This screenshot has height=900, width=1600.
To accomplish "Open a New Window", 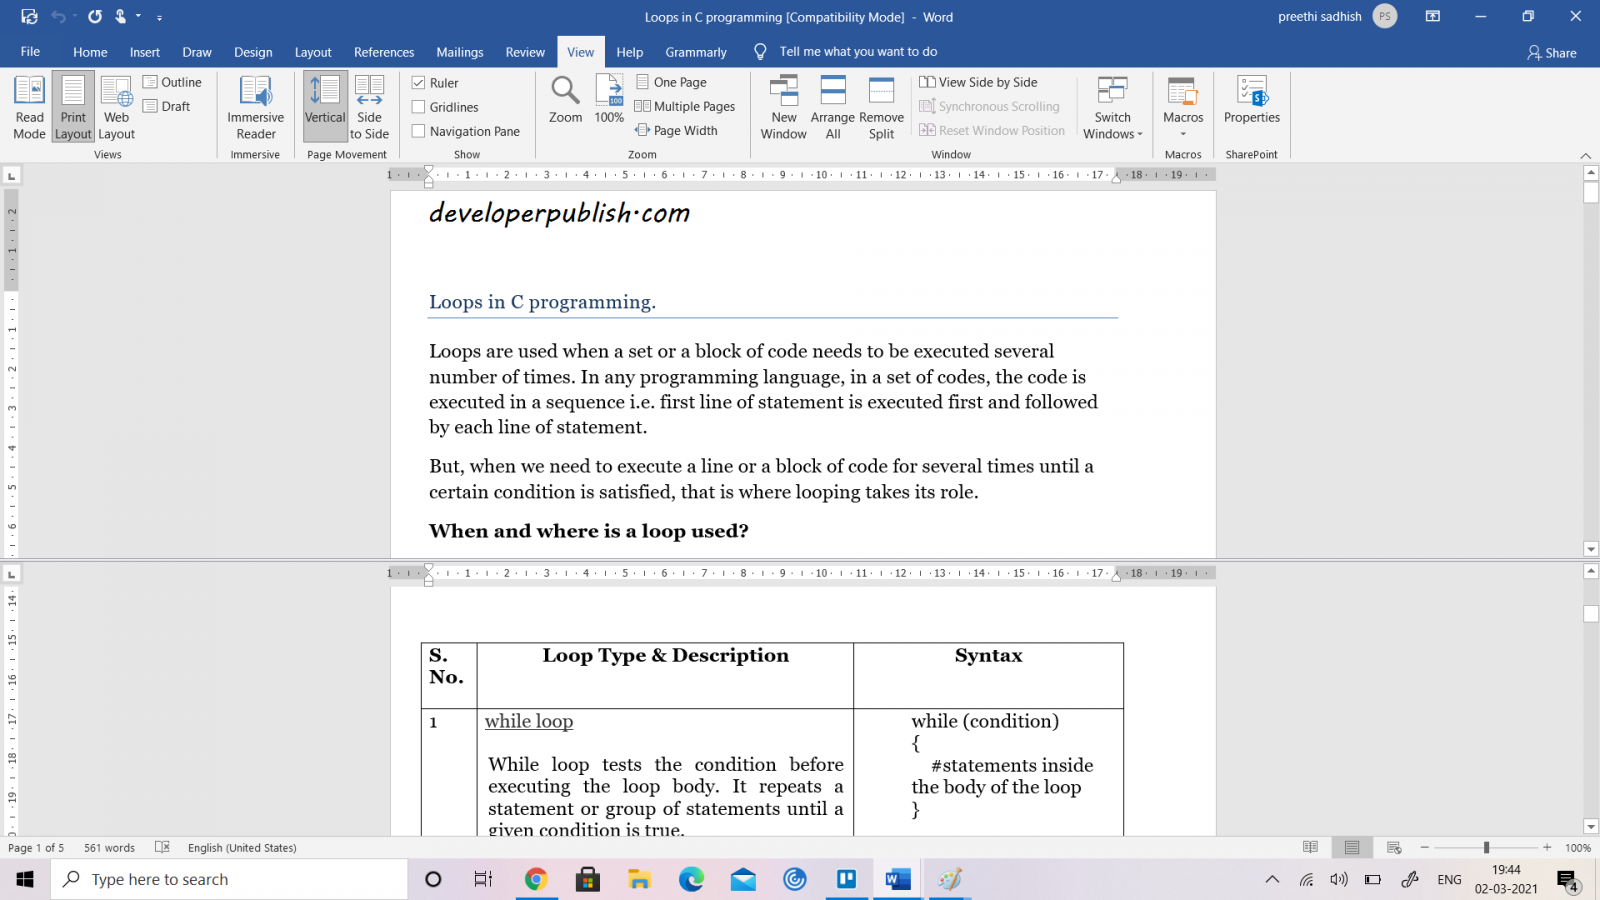I will pyautogui.click(x=783, y=105).
